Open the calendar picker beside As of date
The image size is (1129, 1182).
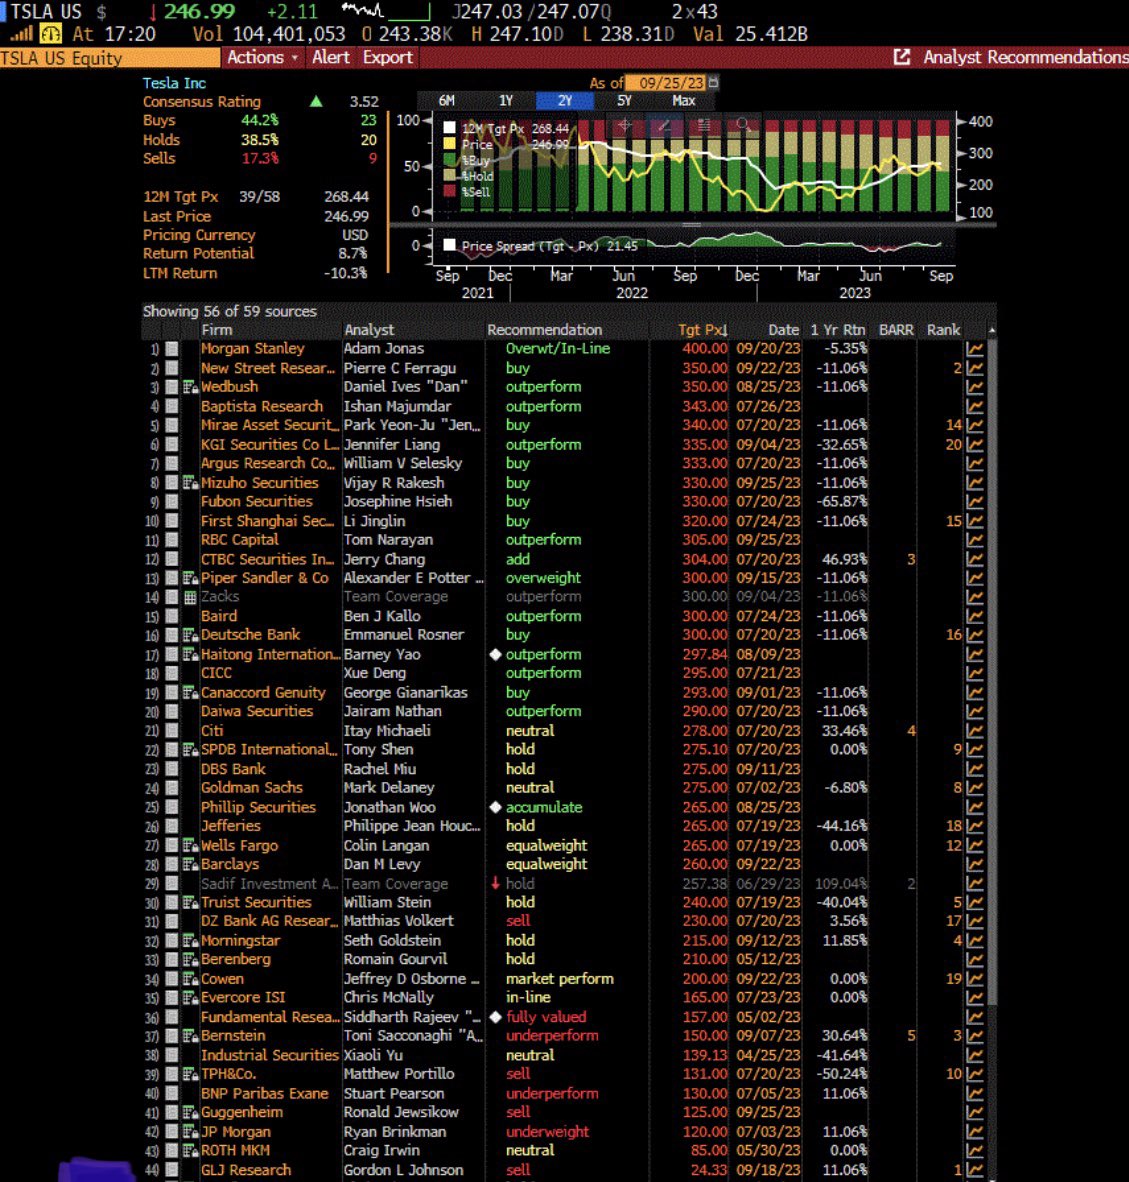point(714,82)
